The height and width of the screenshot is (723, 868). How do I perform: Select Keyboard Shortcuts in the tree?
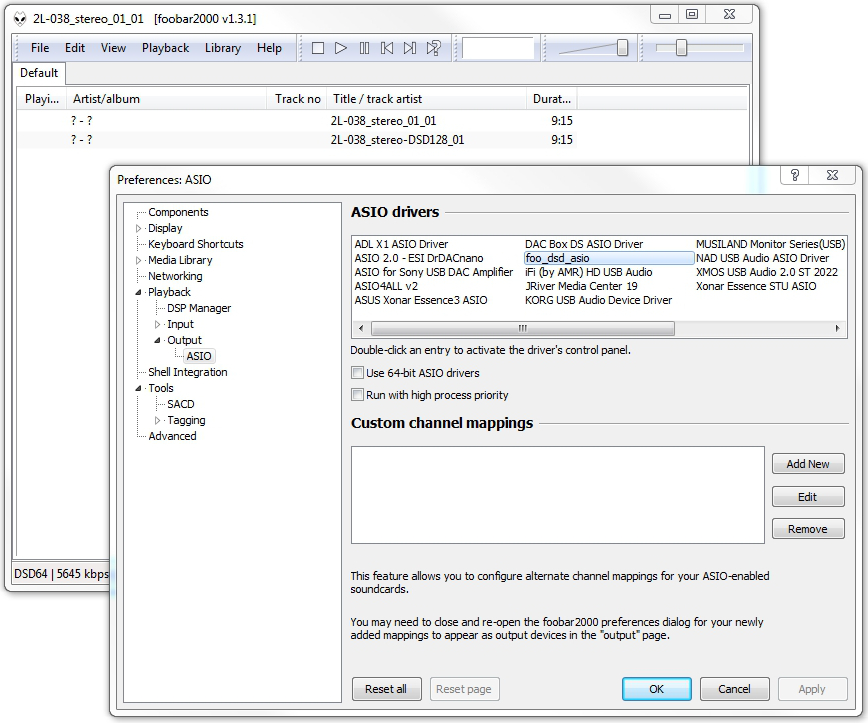(x=195, y=244)
